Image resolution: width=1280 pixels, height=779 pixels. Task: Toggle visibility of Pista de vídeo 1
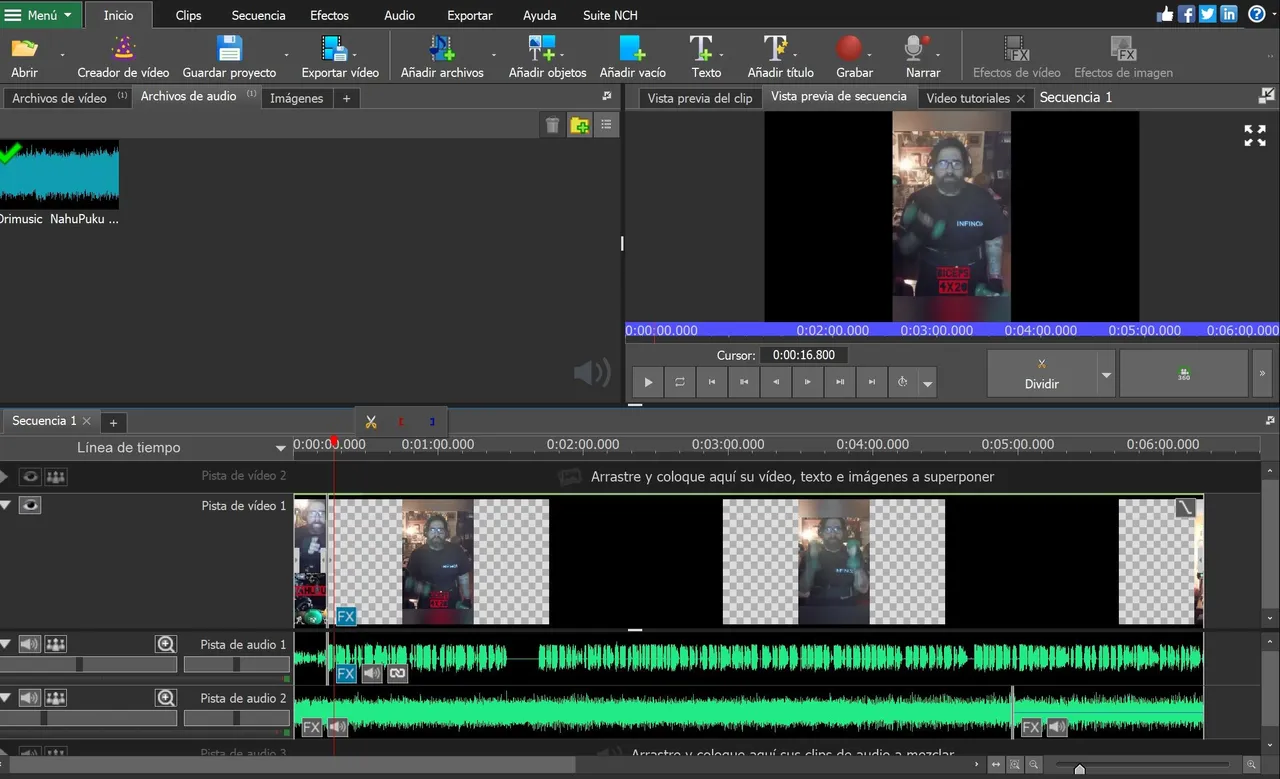31,506
